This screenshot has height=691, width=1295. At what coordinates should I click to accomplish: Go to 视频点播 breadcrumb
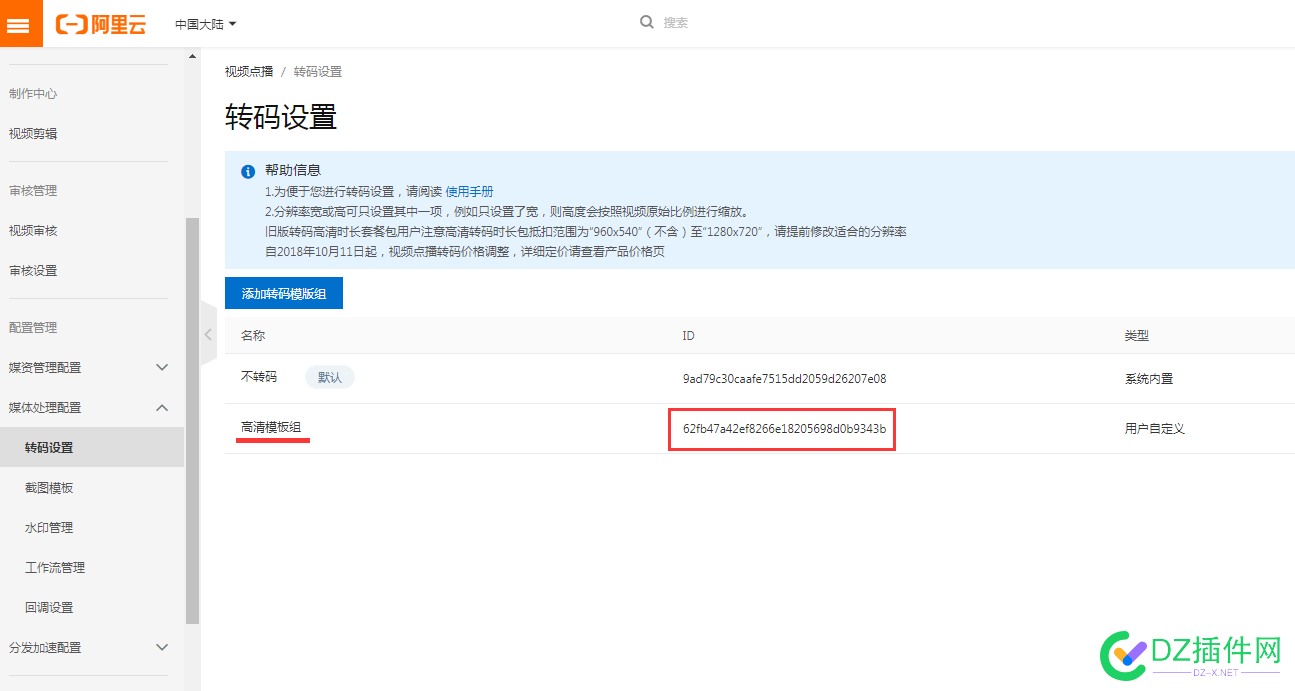pyautogui.click(x=249, y=72)
